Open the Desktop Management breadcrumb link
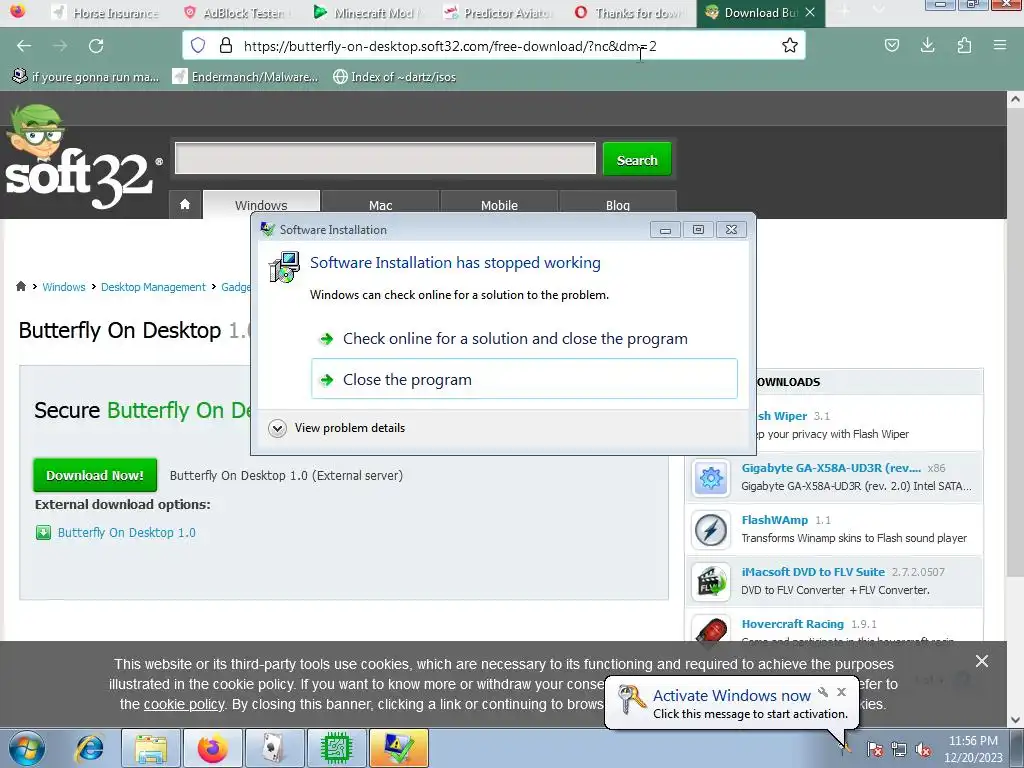 (x=153, y=287)
